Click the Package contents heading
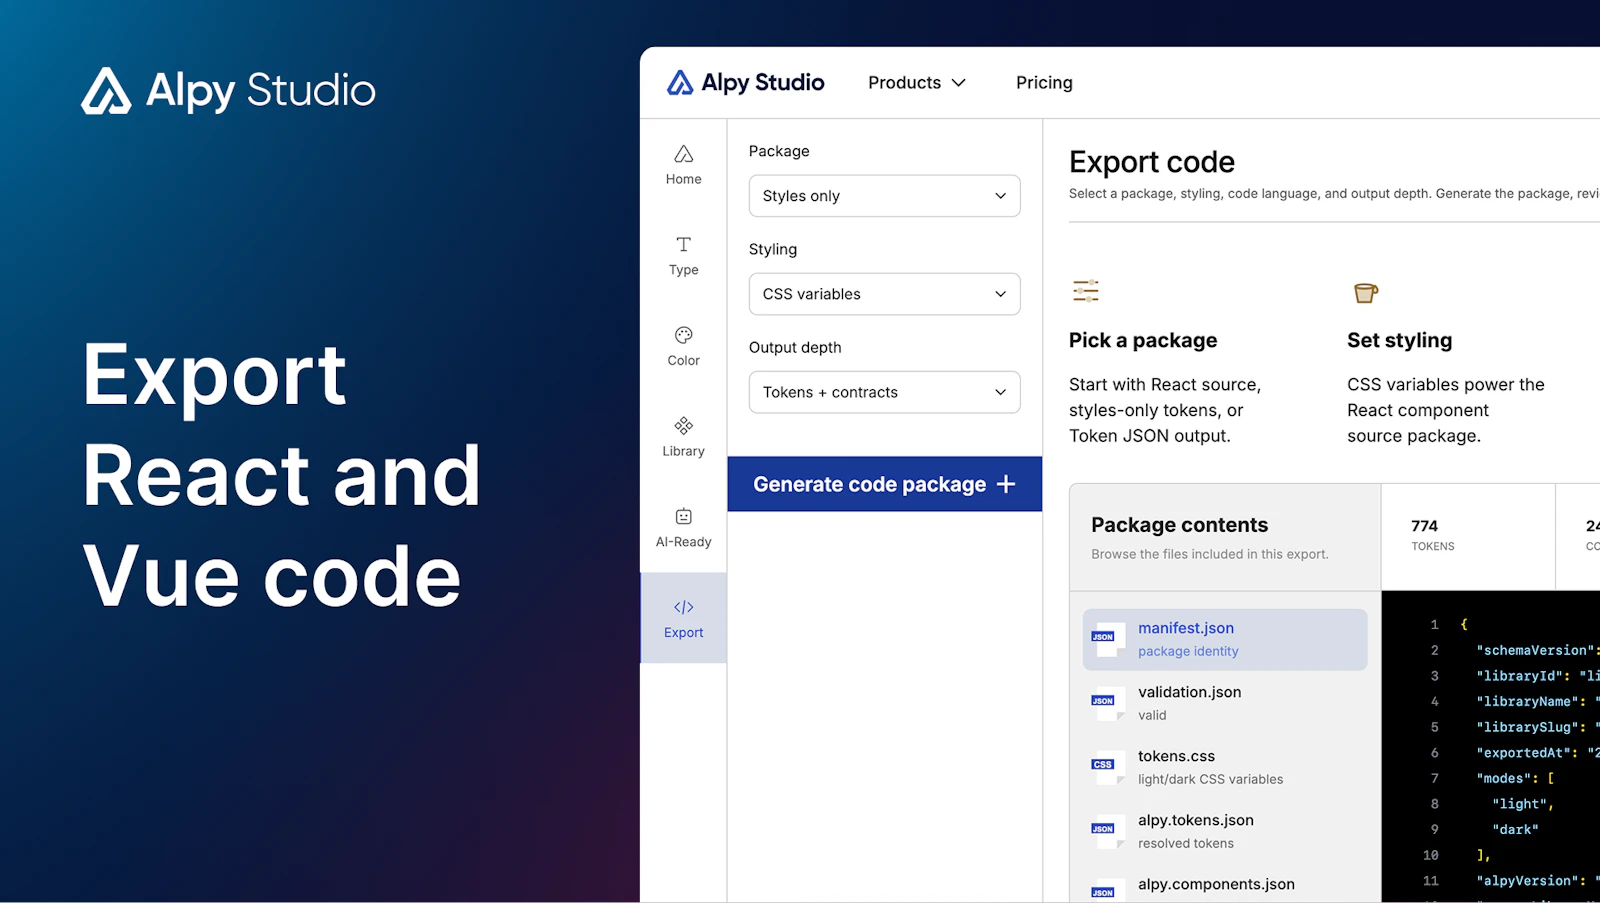The height and width of the screenshot is (903, 1600). (1179, 525)
